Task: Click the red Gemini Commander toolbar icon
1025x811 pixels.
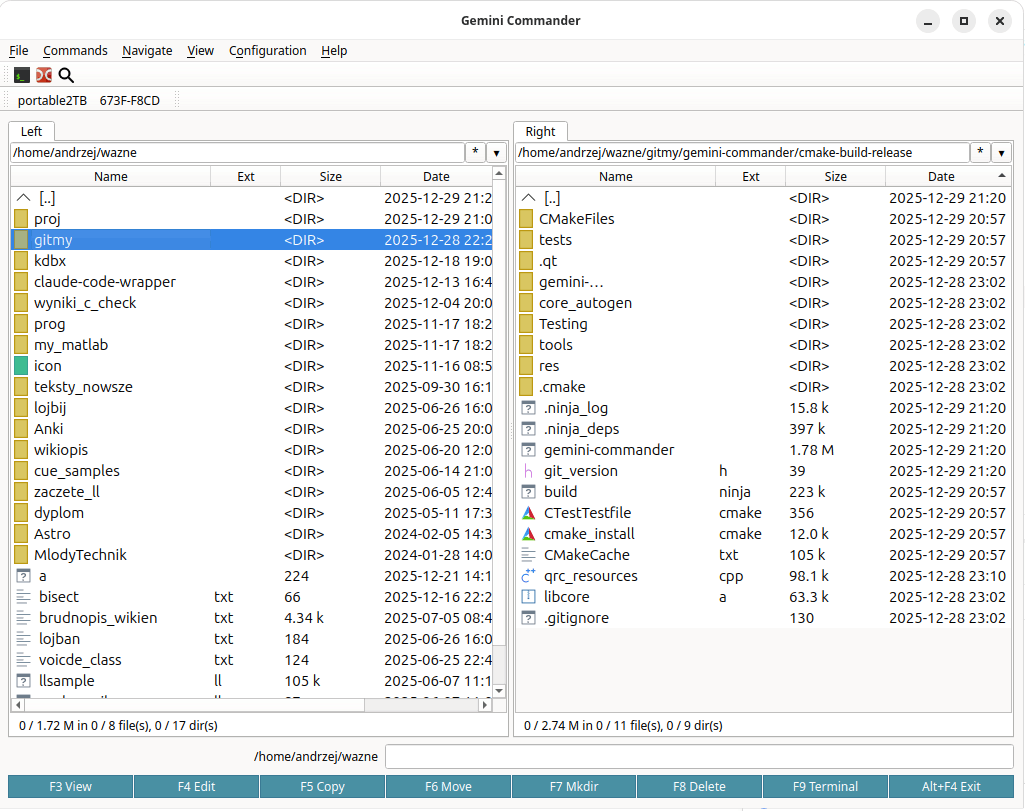Action: click(x=43, y=75)
